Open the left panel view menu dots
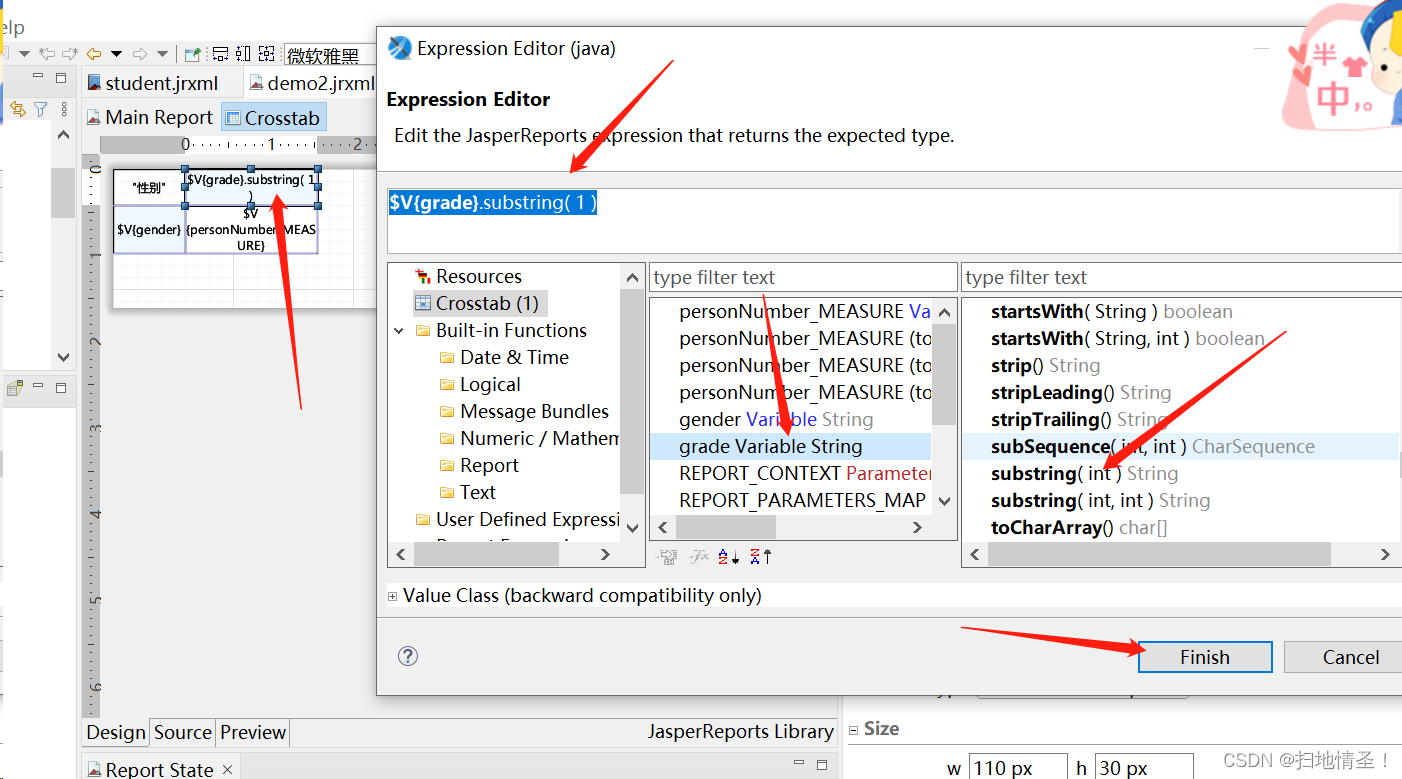This screenshot has height=779, width=1402. pos(64,109)
